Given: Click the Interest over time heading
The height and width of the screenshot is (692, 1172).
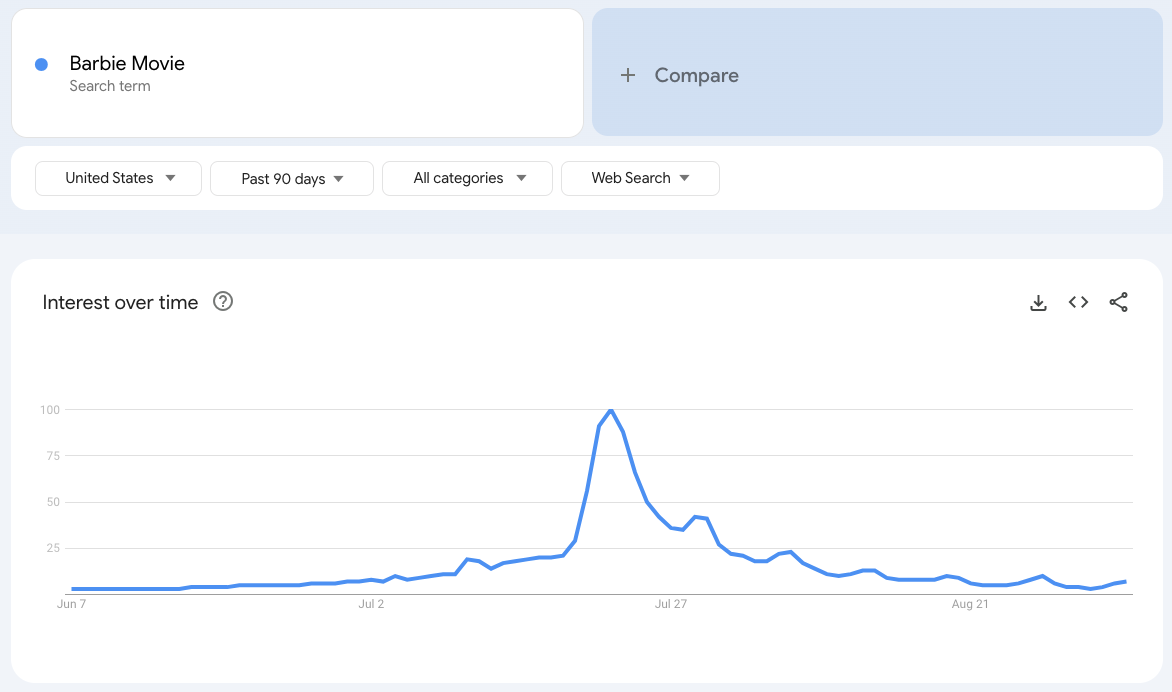Looking at the screenshot, I should tap(120, 302).
